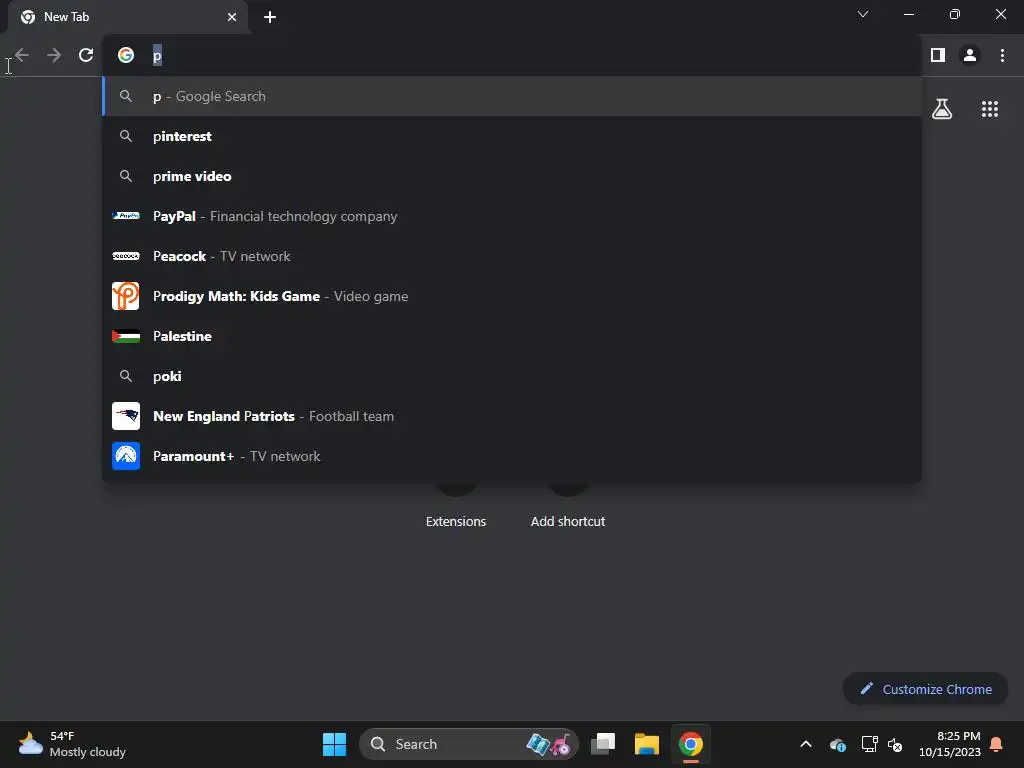Select Paramount+ TV network suggestion
1024x768 pixels.
point(512,456)
